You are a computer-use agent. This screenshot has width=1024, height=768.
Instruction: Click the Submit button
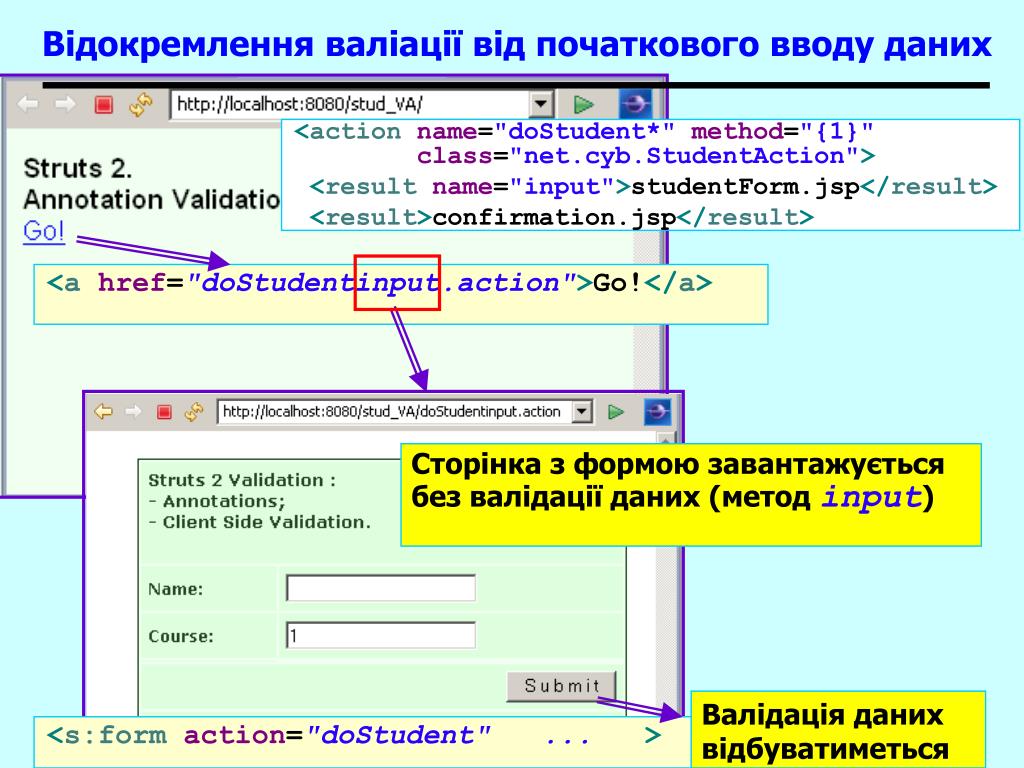click(562, 686)
